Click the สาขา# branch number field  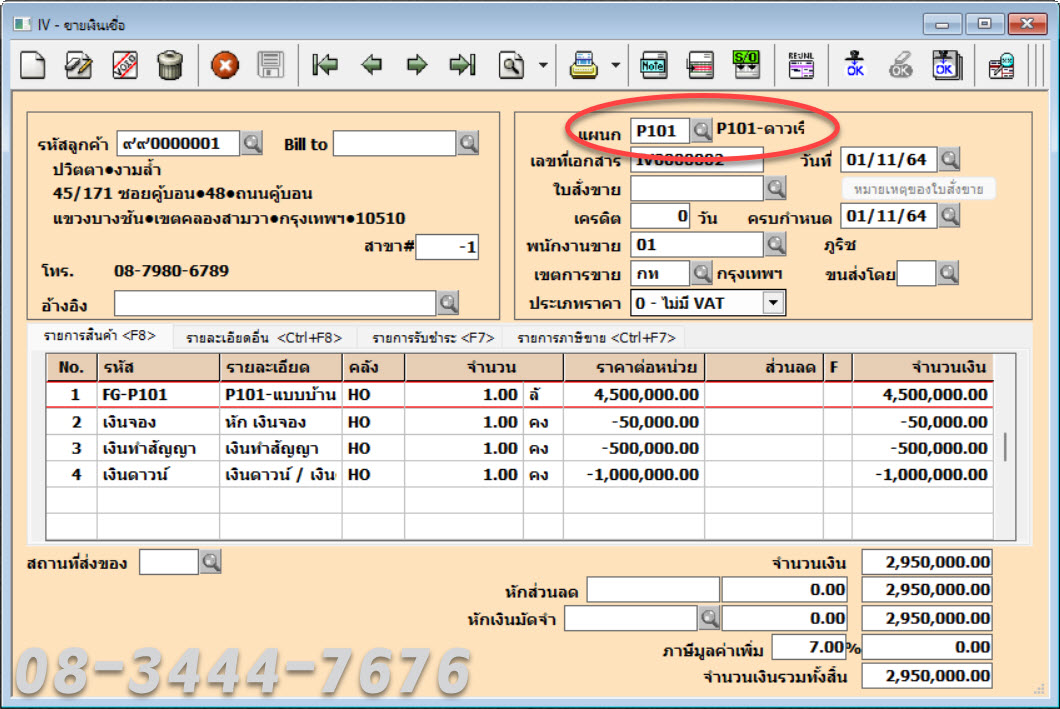click(x=447, y=247)
